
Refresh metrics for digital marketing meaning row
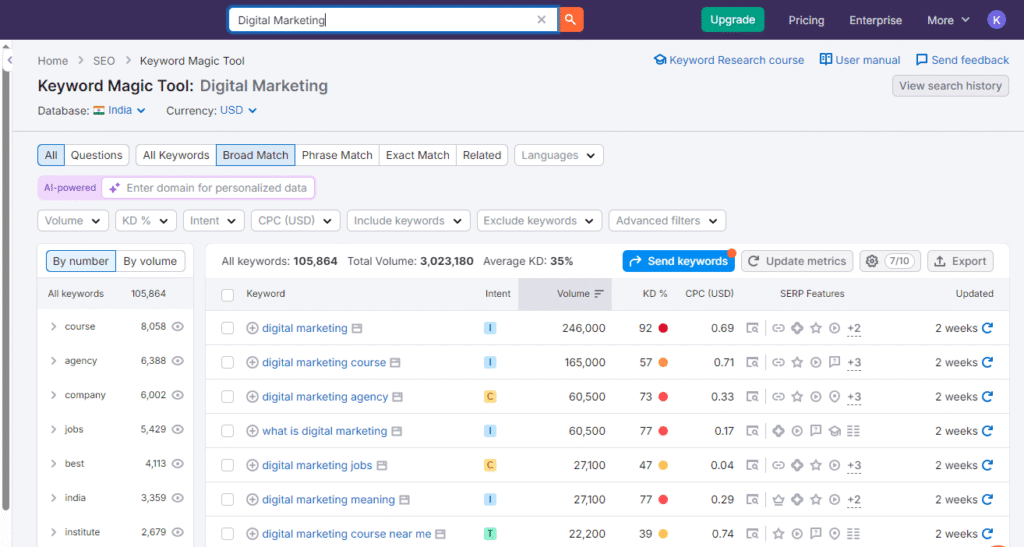987,499
